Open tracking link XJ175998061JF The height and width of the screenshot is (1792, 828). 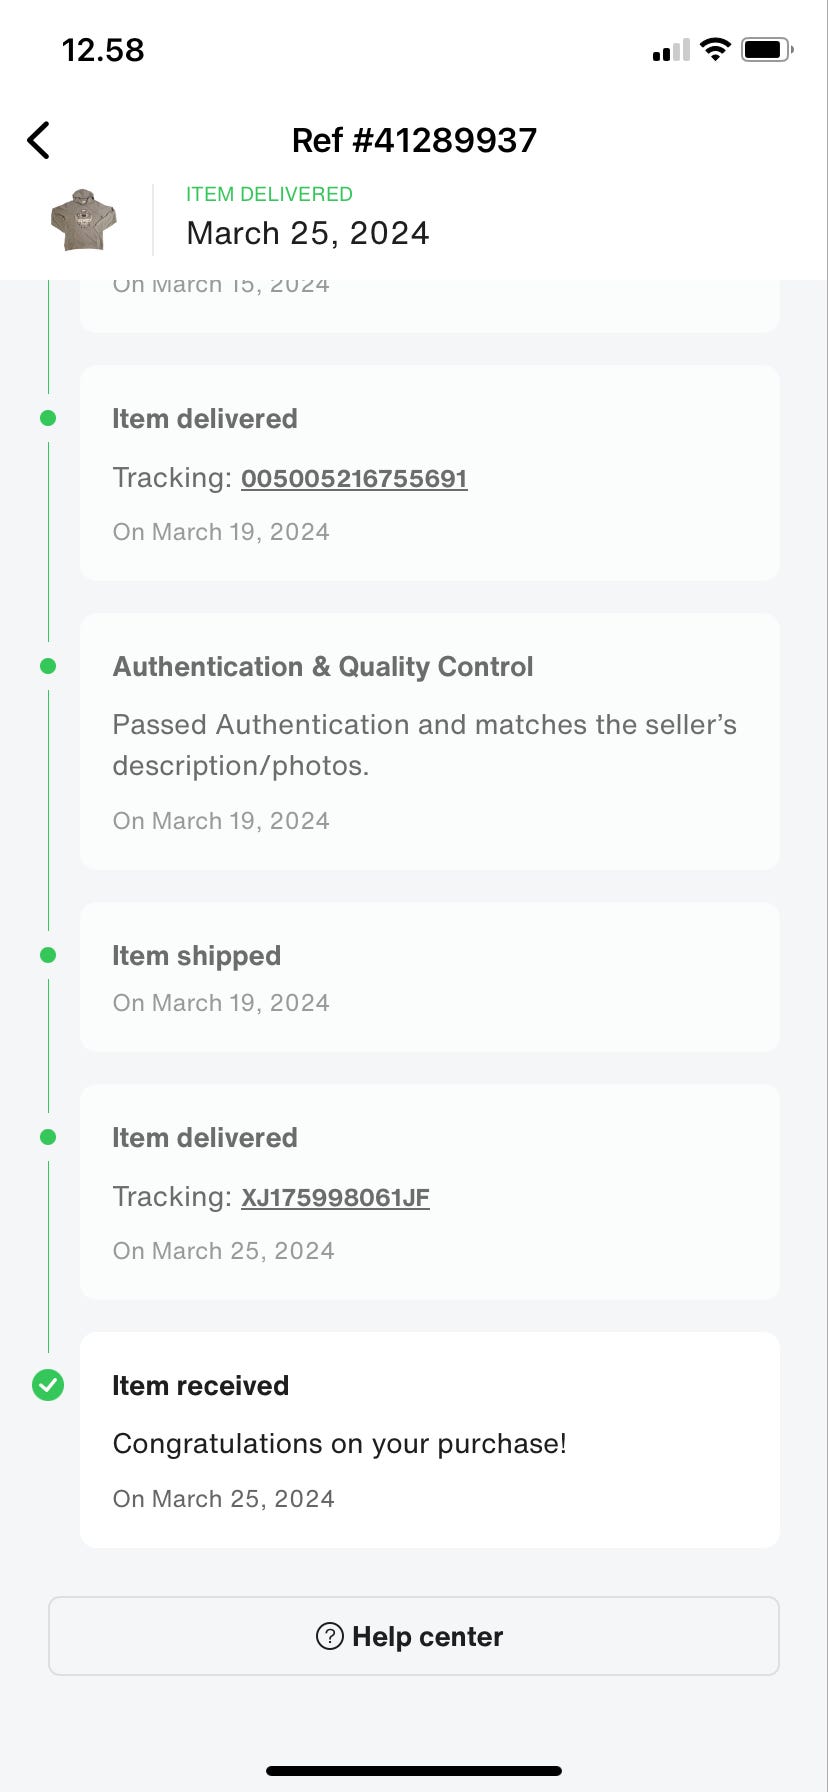coord(335,1197)
